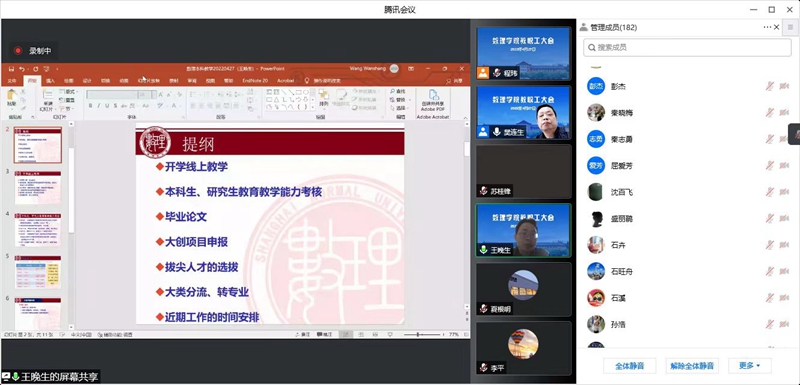Screen dimensions: 800x385
Task: Click the camera-off icon beside 秦晓梅
Action: pos(784,113)
